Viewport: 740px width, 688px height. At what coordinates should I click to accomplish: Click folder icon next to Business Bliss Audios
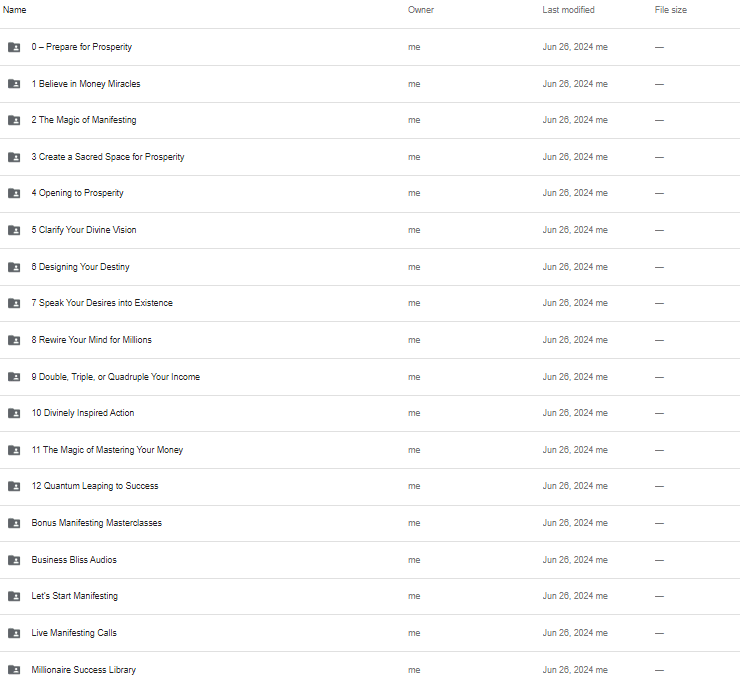(14, 560)
